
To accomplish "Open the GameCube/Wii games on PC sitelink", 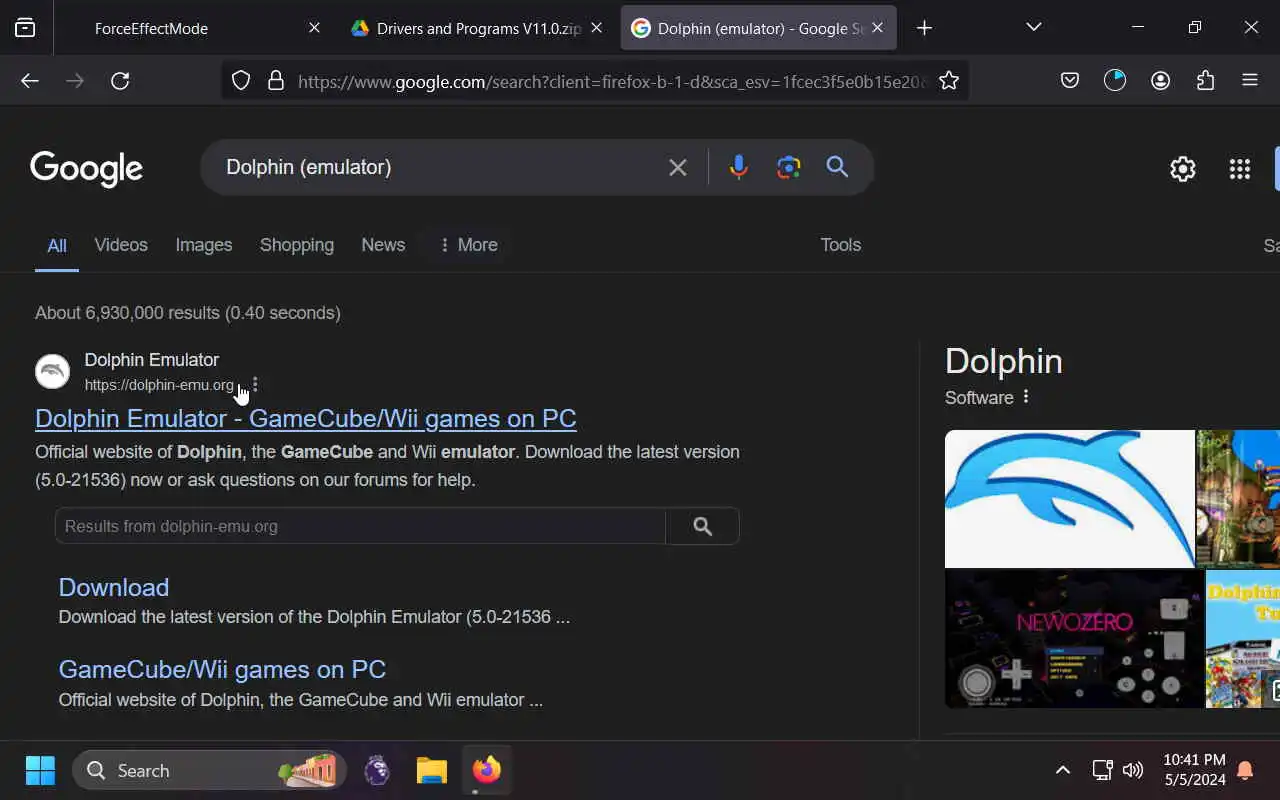I will (222, 669).
